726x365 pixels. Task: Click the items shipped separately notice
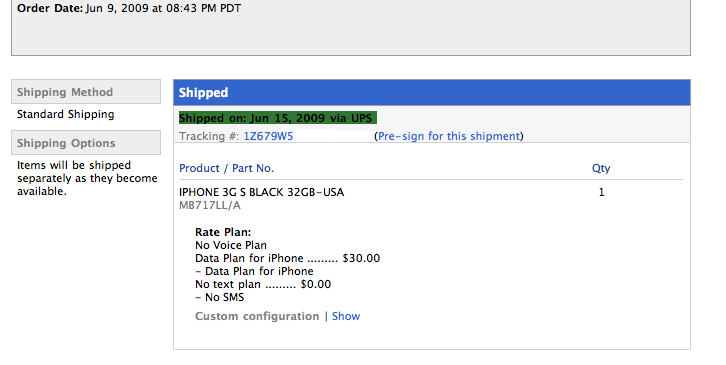pos(87,178)
